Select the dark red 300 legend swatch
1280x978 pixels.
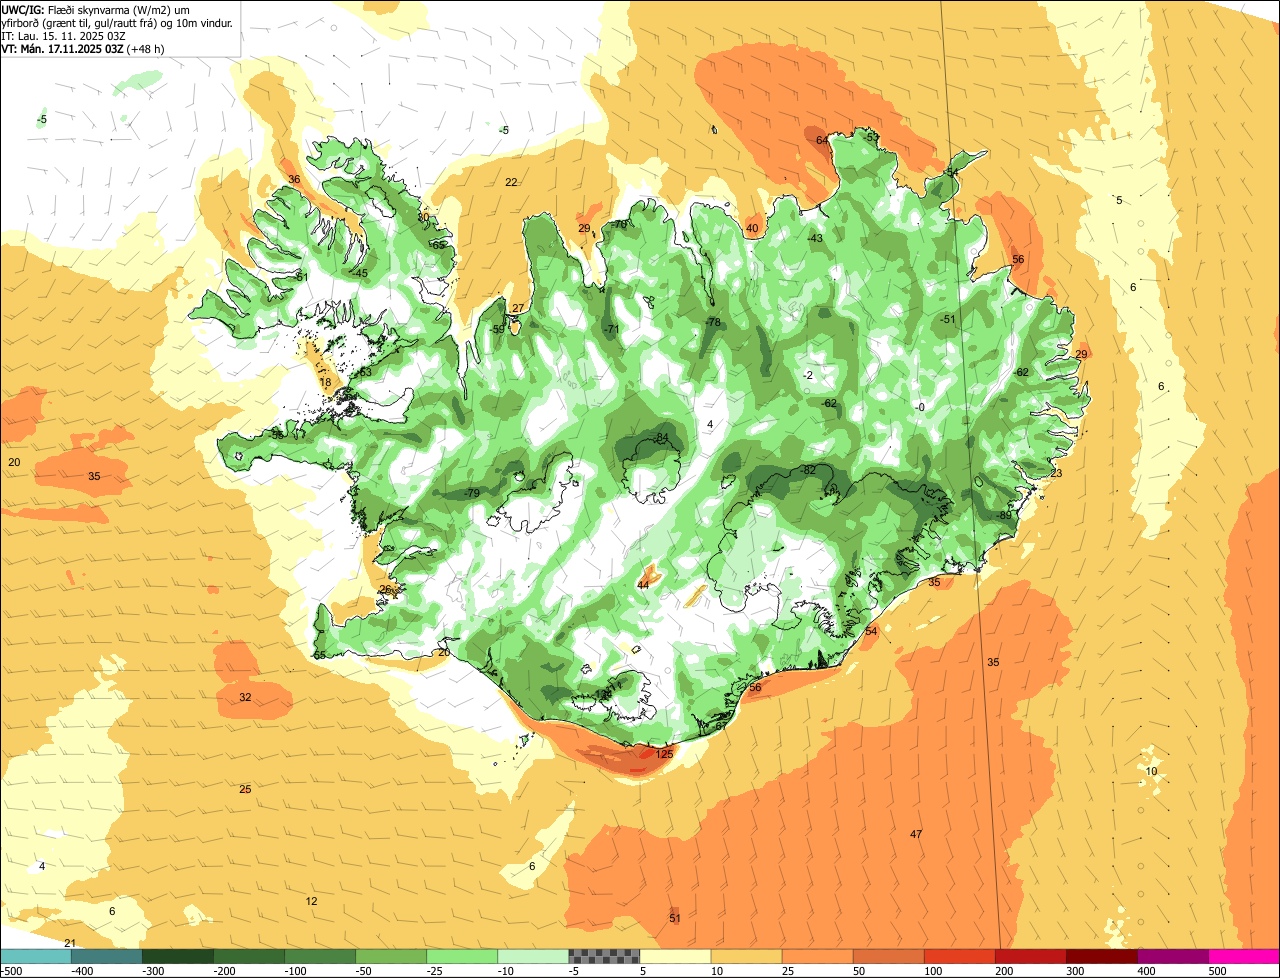click(1102, 956)
